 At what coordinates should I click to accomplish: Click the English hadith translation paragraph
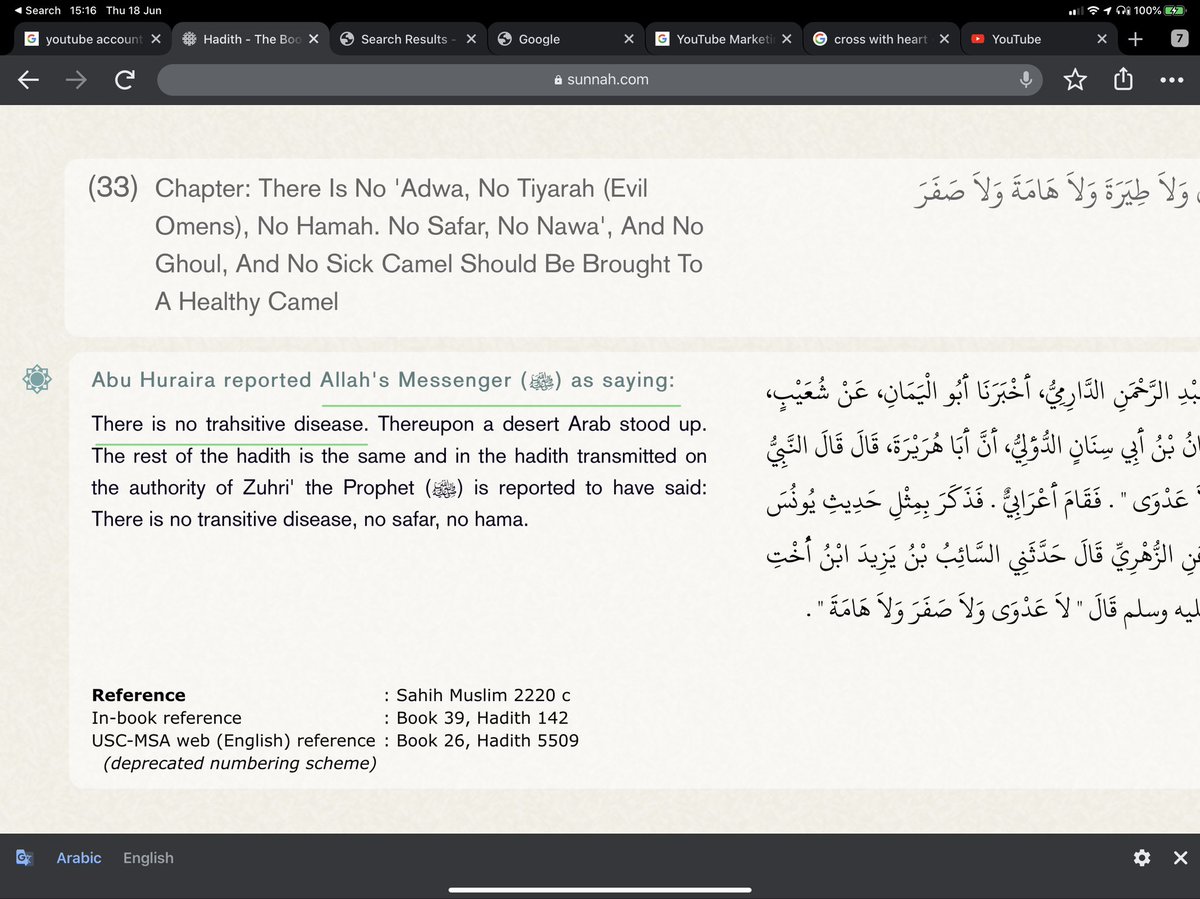tap(399, 472)
